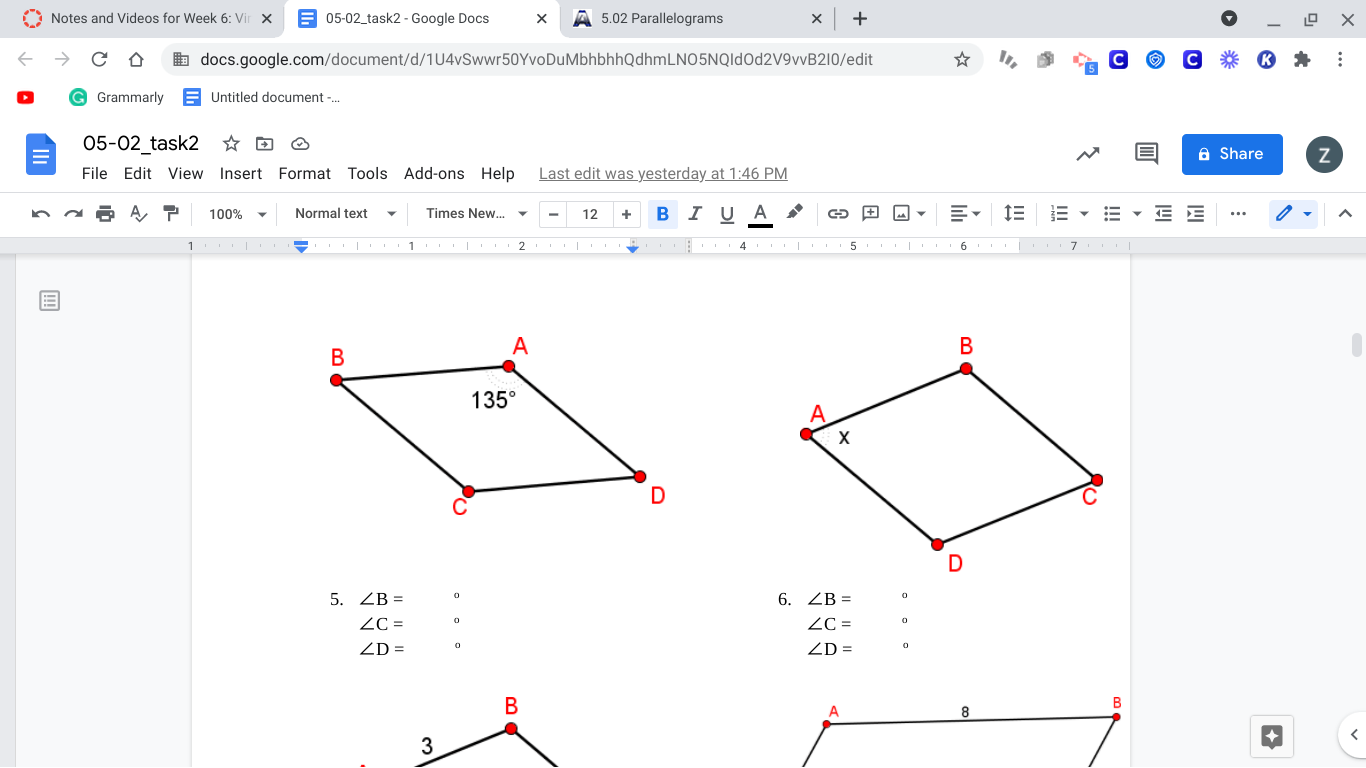Image resolution: width=1366 pixels, height=768 pixels.
Task: View the cloud save status
Action: click(299, 143)
